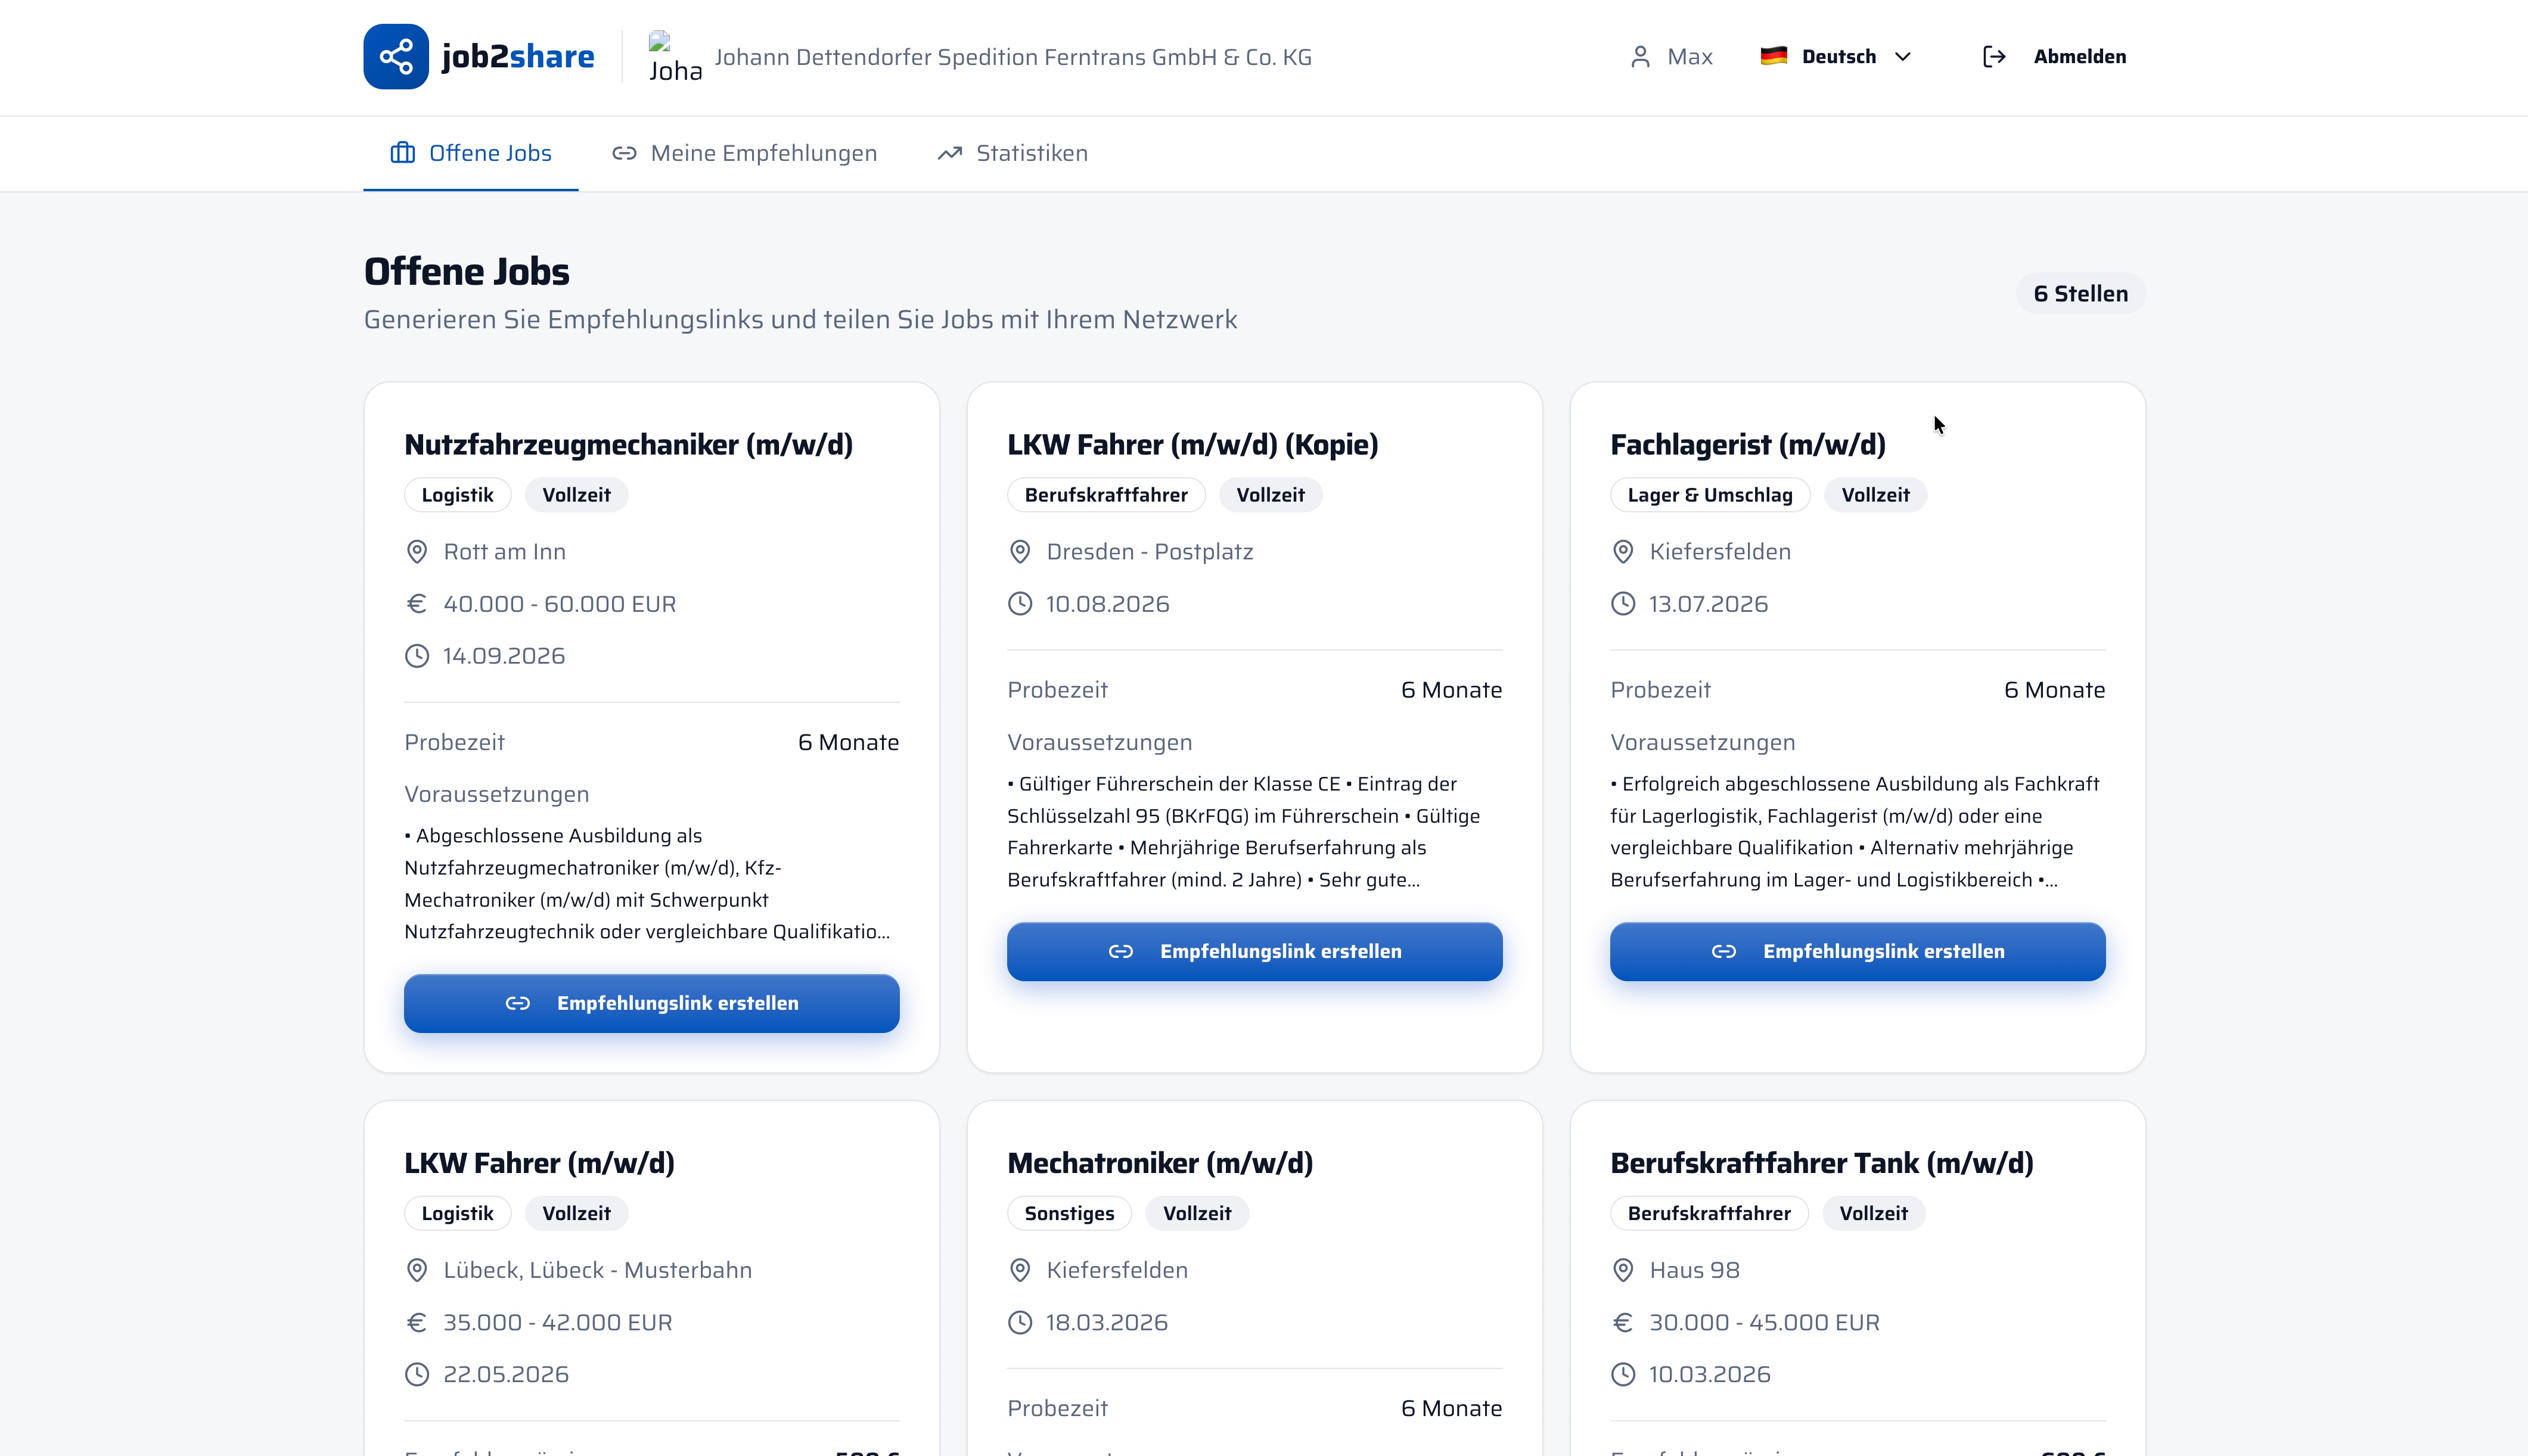The height and width of the screenshot is (1456, 2528).
Task: Click euro icon beside 30.000 - 45.000 EUR
Action: 1623,1322
